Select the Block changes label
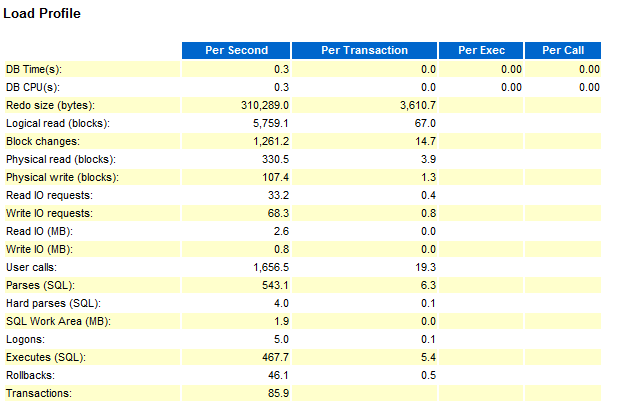This screenshot has height=414, width=618. [43, 142]
